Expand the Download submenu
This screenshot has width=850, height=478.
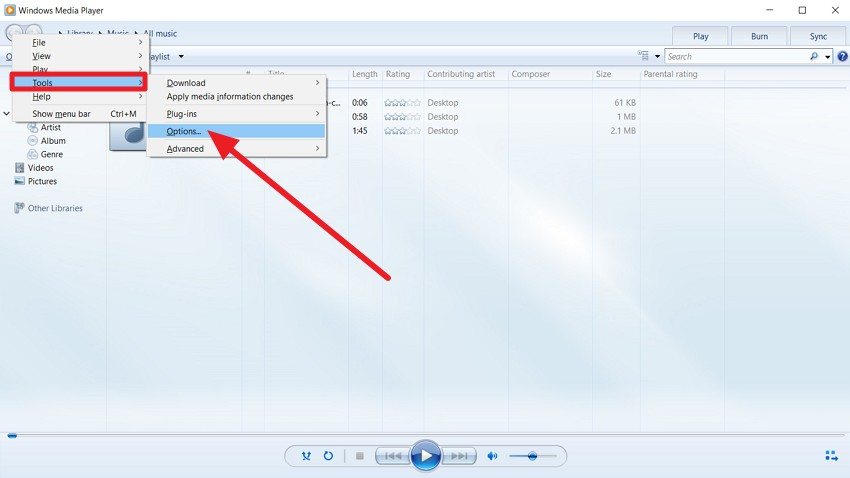pos(237,83)
